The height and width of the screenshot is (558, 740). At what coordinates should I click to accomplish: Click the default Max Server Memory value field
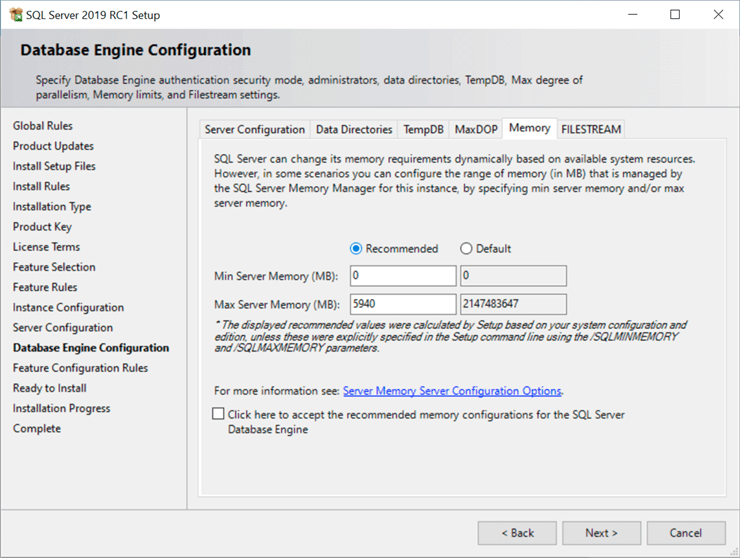pyautogui.click(x=512, y=304)
